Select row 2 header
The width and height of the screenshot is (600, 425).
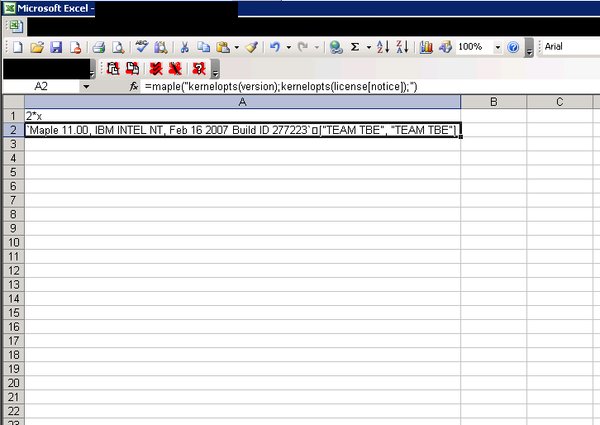pos(13,130)
